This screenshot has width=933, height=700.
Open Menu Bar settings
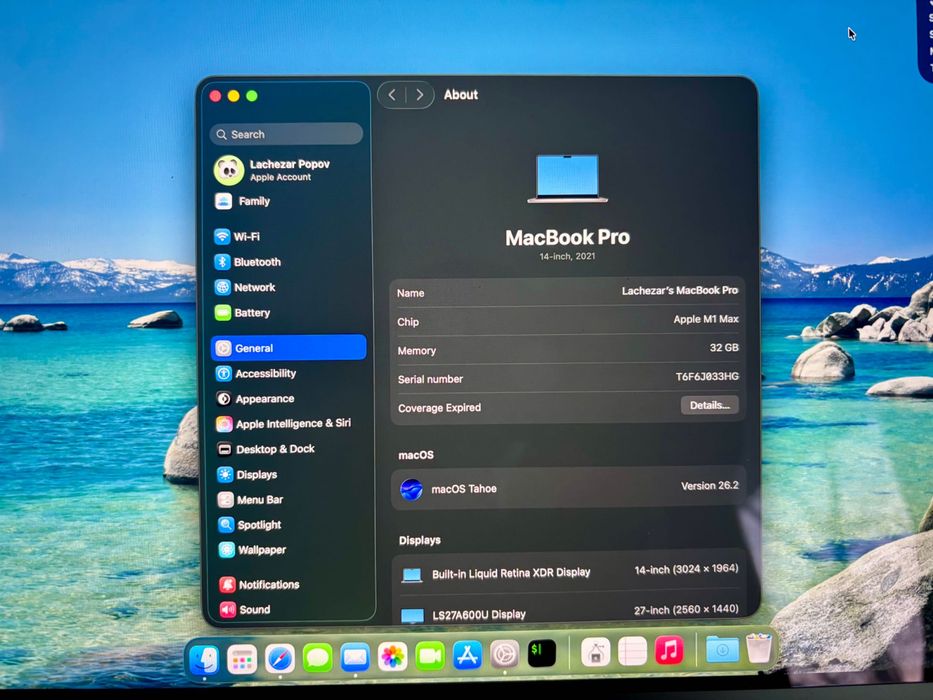point(250,499)
